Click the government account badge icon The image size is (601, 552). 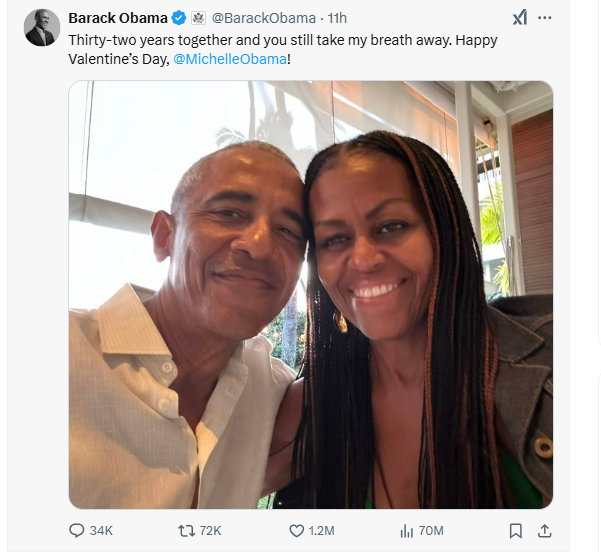click(x=198, y=18)
